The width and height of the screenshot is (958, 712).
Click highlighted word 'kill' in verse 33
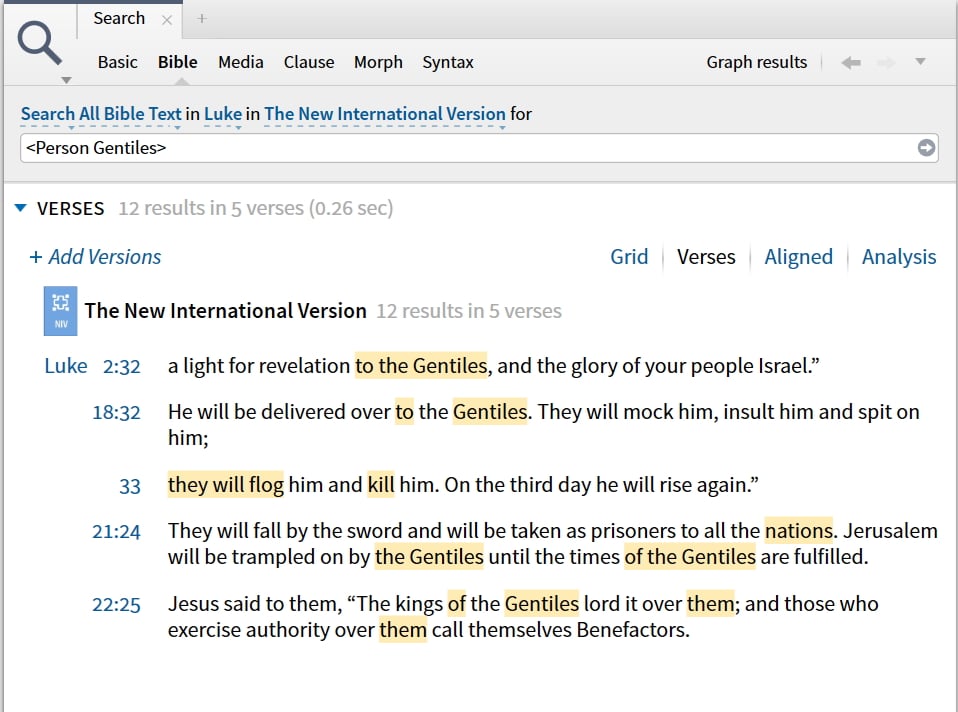tap(381, 485)
